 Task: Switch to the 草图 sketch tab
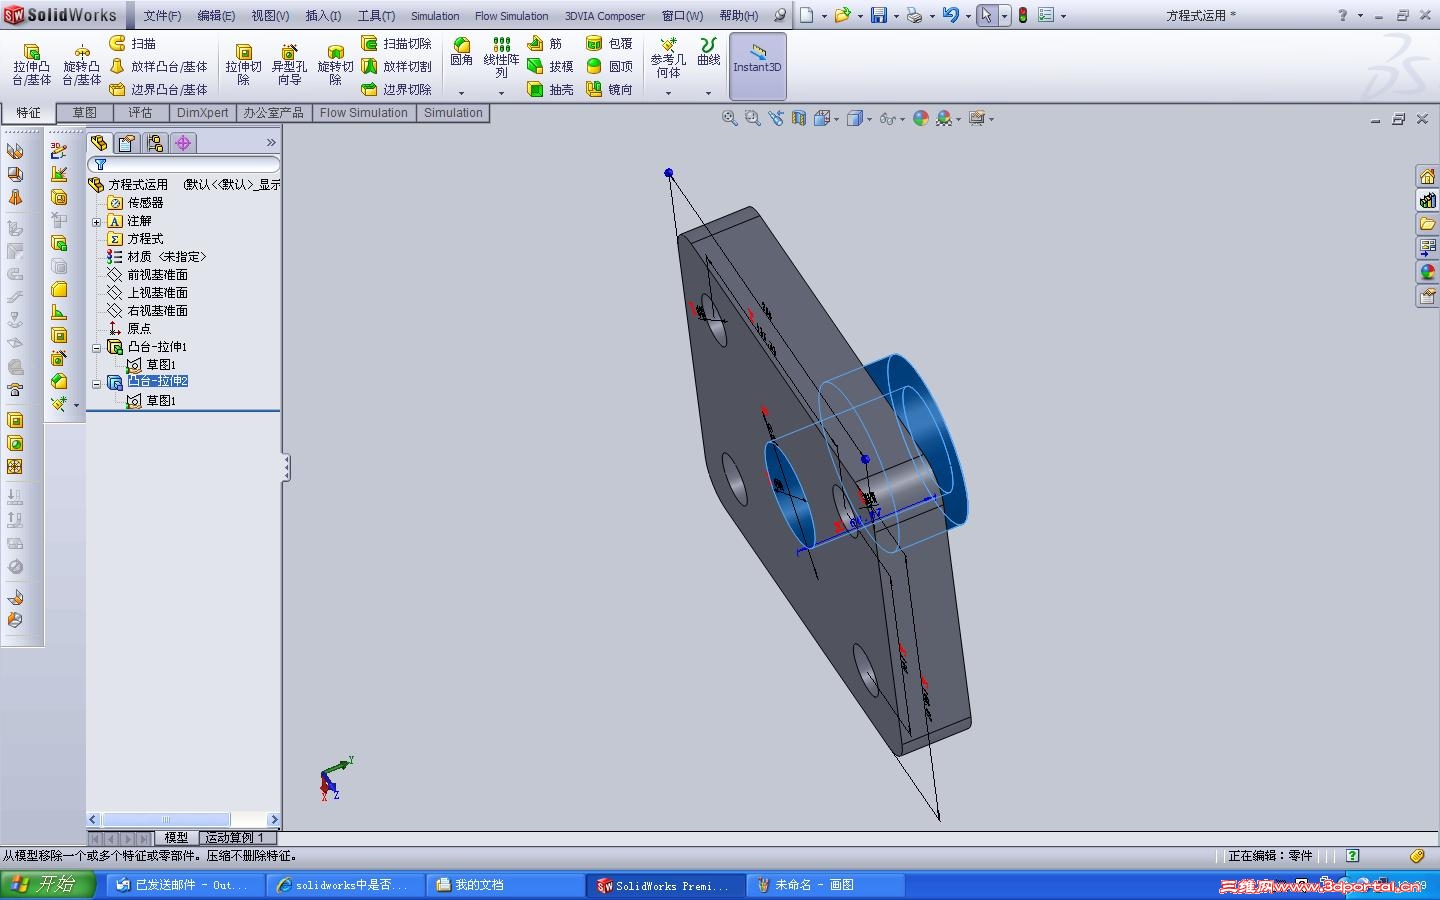click(x=85, y=113)
